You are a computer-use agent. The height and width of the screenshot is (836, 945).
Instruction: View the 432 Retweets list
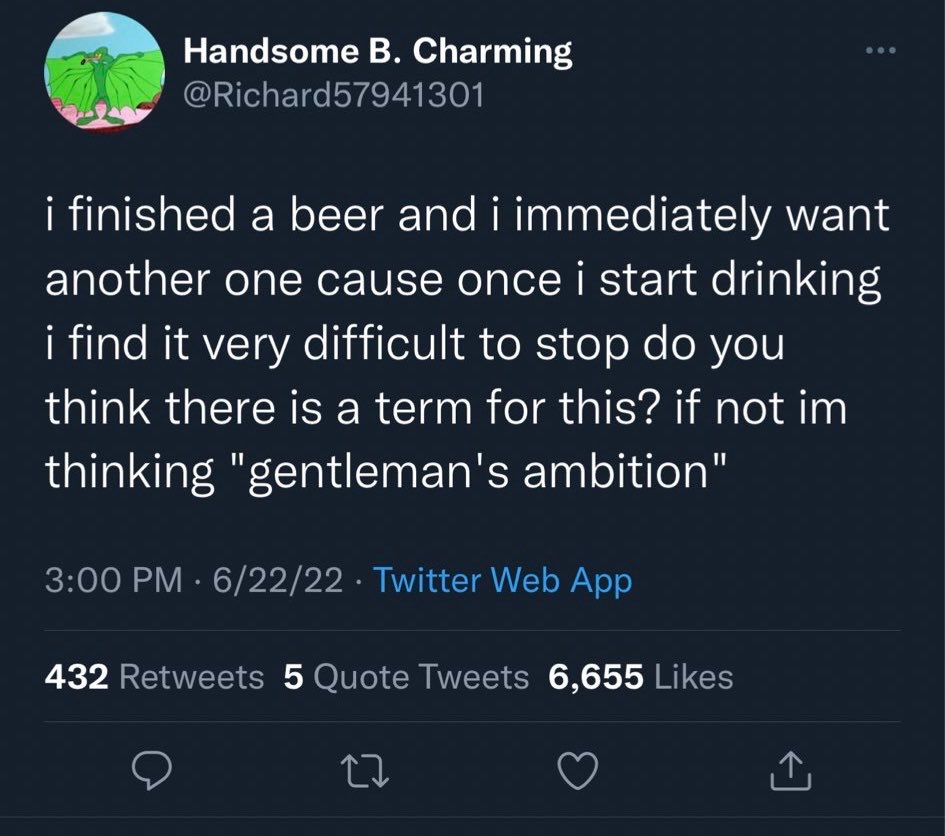(154, 676)
